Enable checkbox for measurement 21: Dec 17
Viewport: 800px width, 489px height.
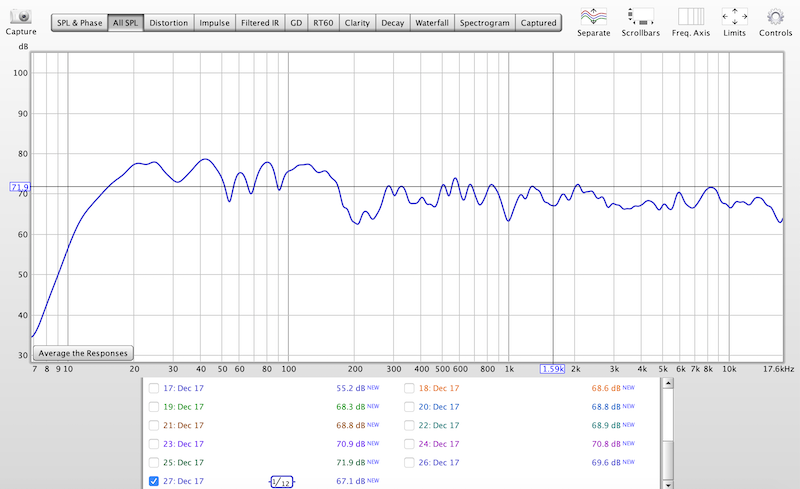click(x=154, y=425)
